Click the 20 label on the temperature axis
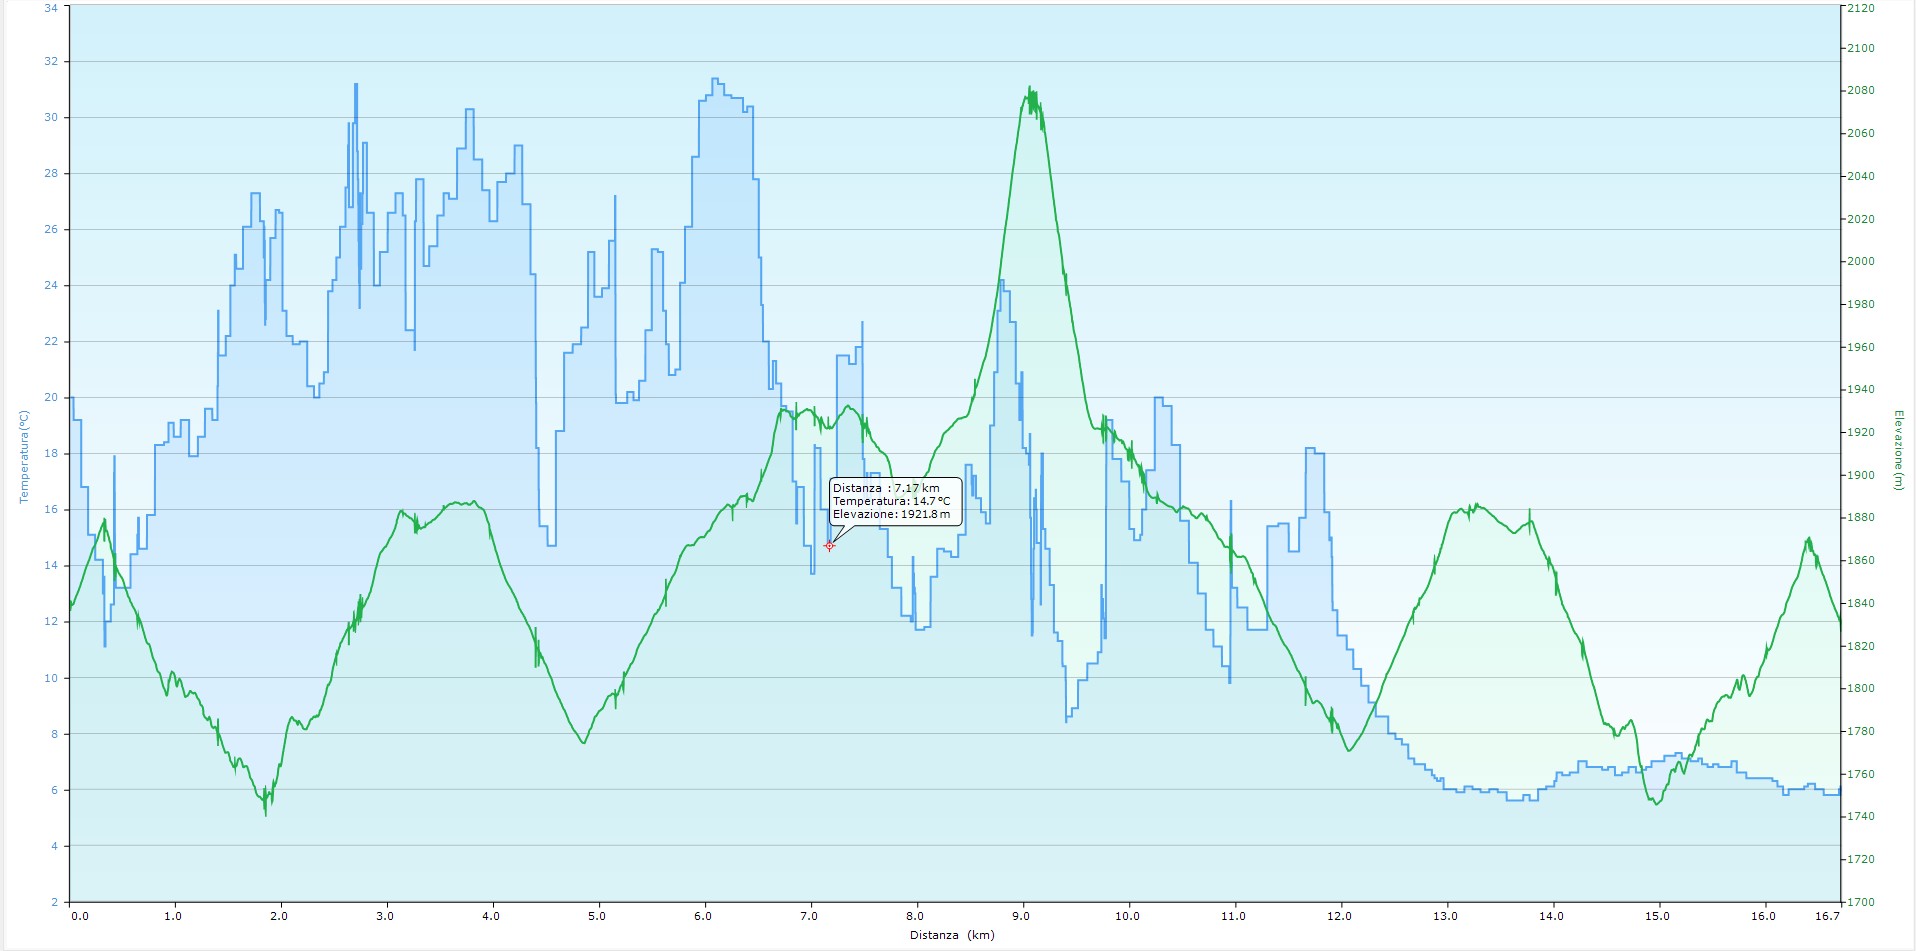The height and width of the screenshot is (951, 1916). [52, 398]
